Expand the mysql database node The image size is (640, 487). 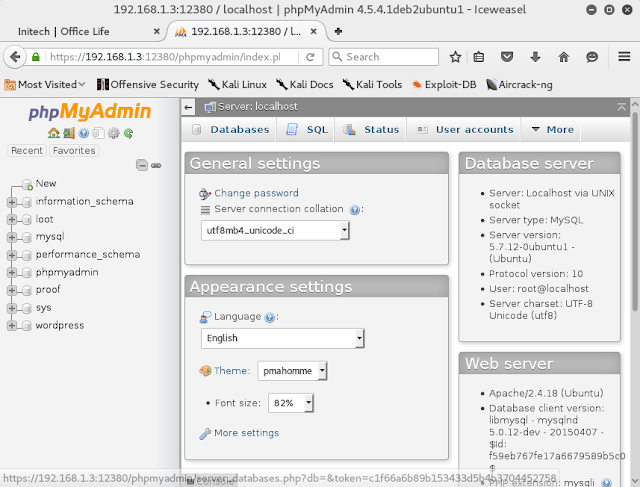tap(12, 237)
